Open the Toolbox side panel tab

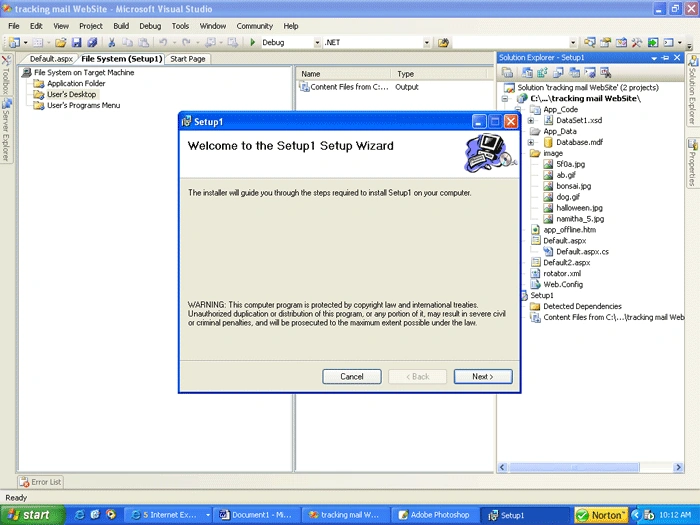6,75
